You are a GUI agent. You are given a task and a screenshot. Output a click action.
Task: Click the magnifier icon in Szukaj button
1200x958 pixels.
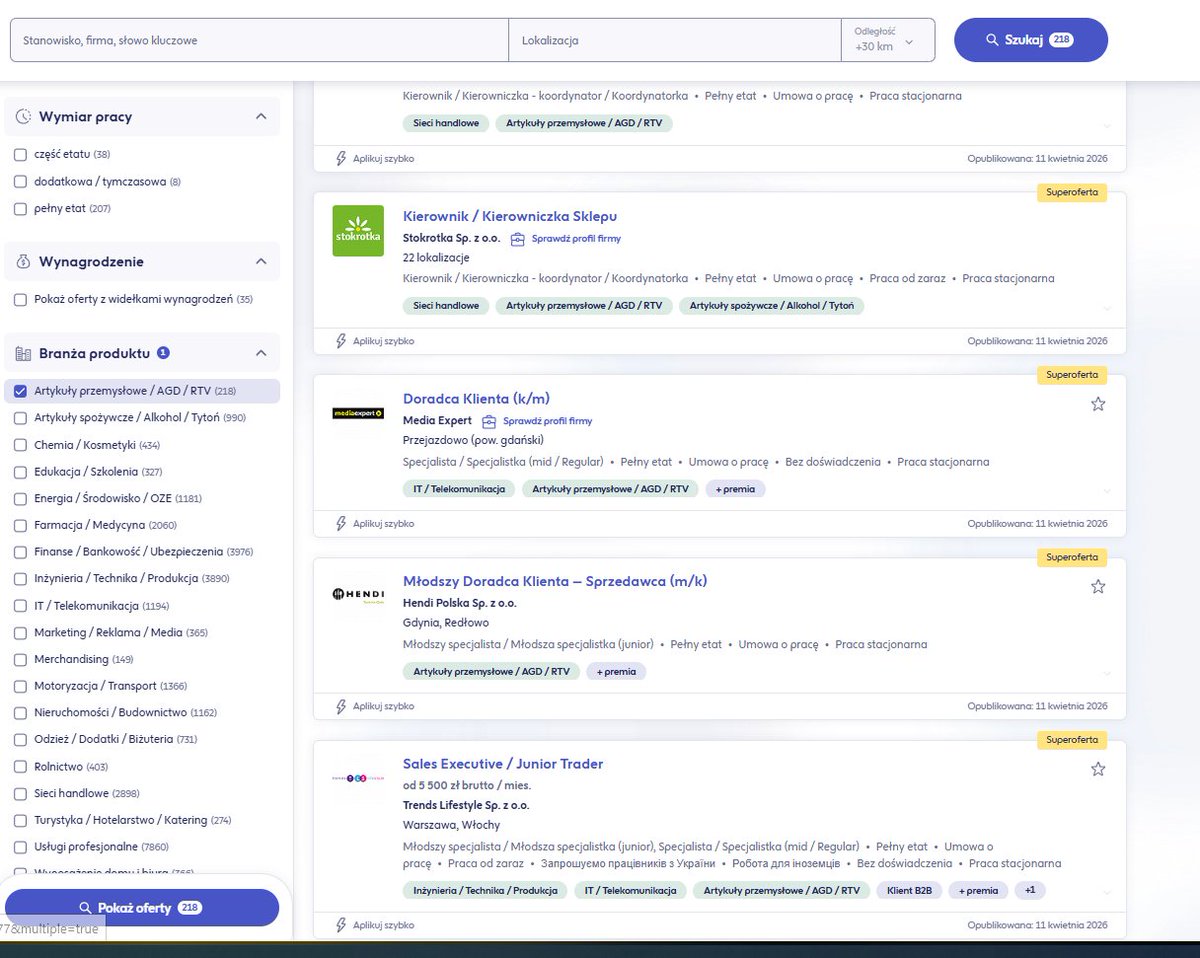pyautogui.click(x=992, y=40)
